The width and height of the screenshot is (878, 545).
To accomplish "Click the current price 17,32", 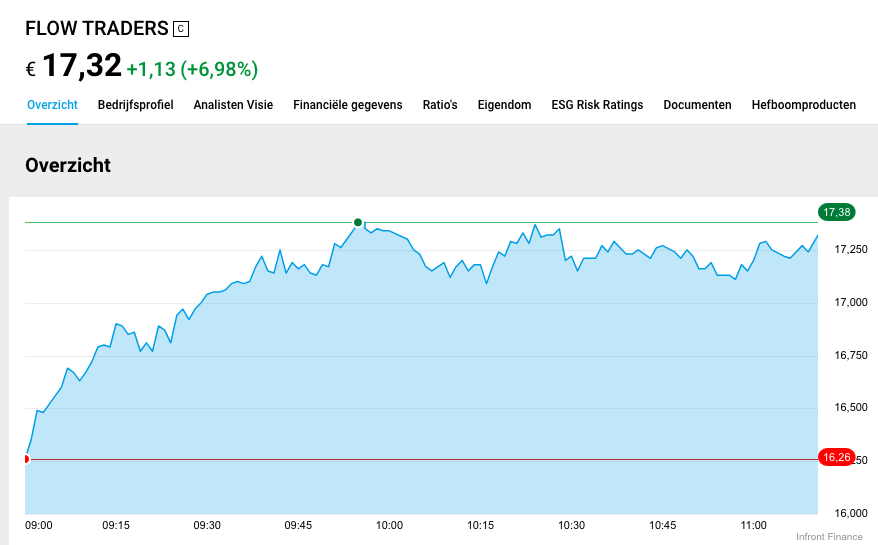I will 82,66.
